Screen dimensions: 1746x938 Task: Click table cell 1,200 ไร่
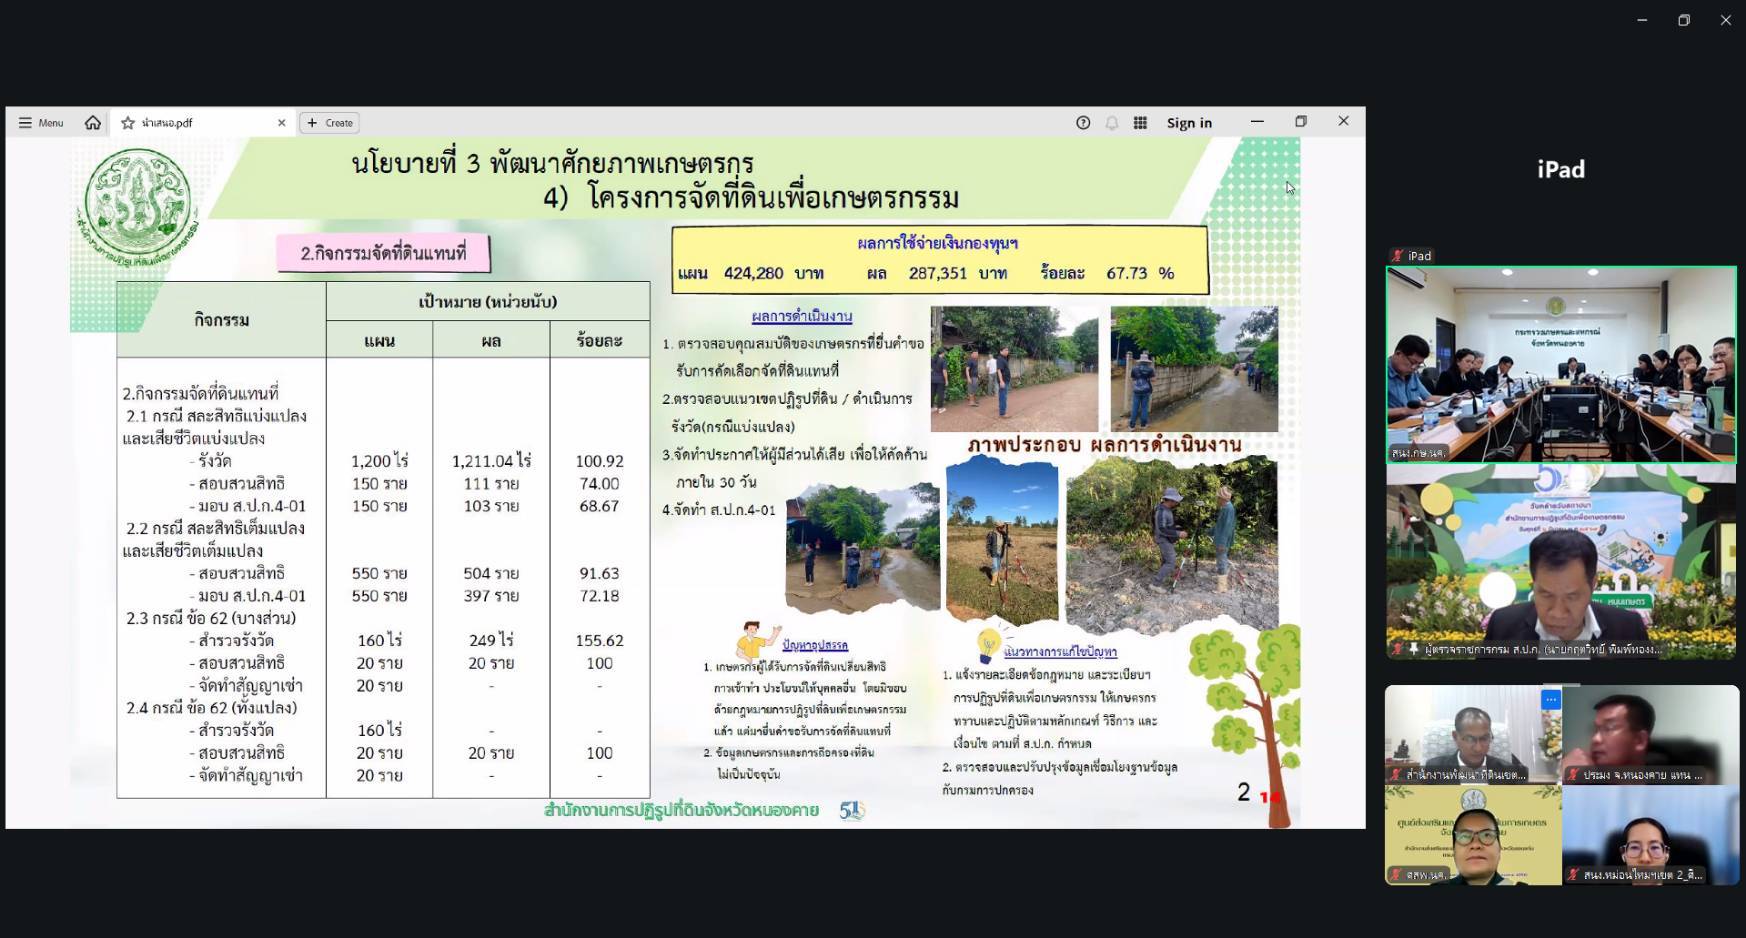tap(379, 461)
